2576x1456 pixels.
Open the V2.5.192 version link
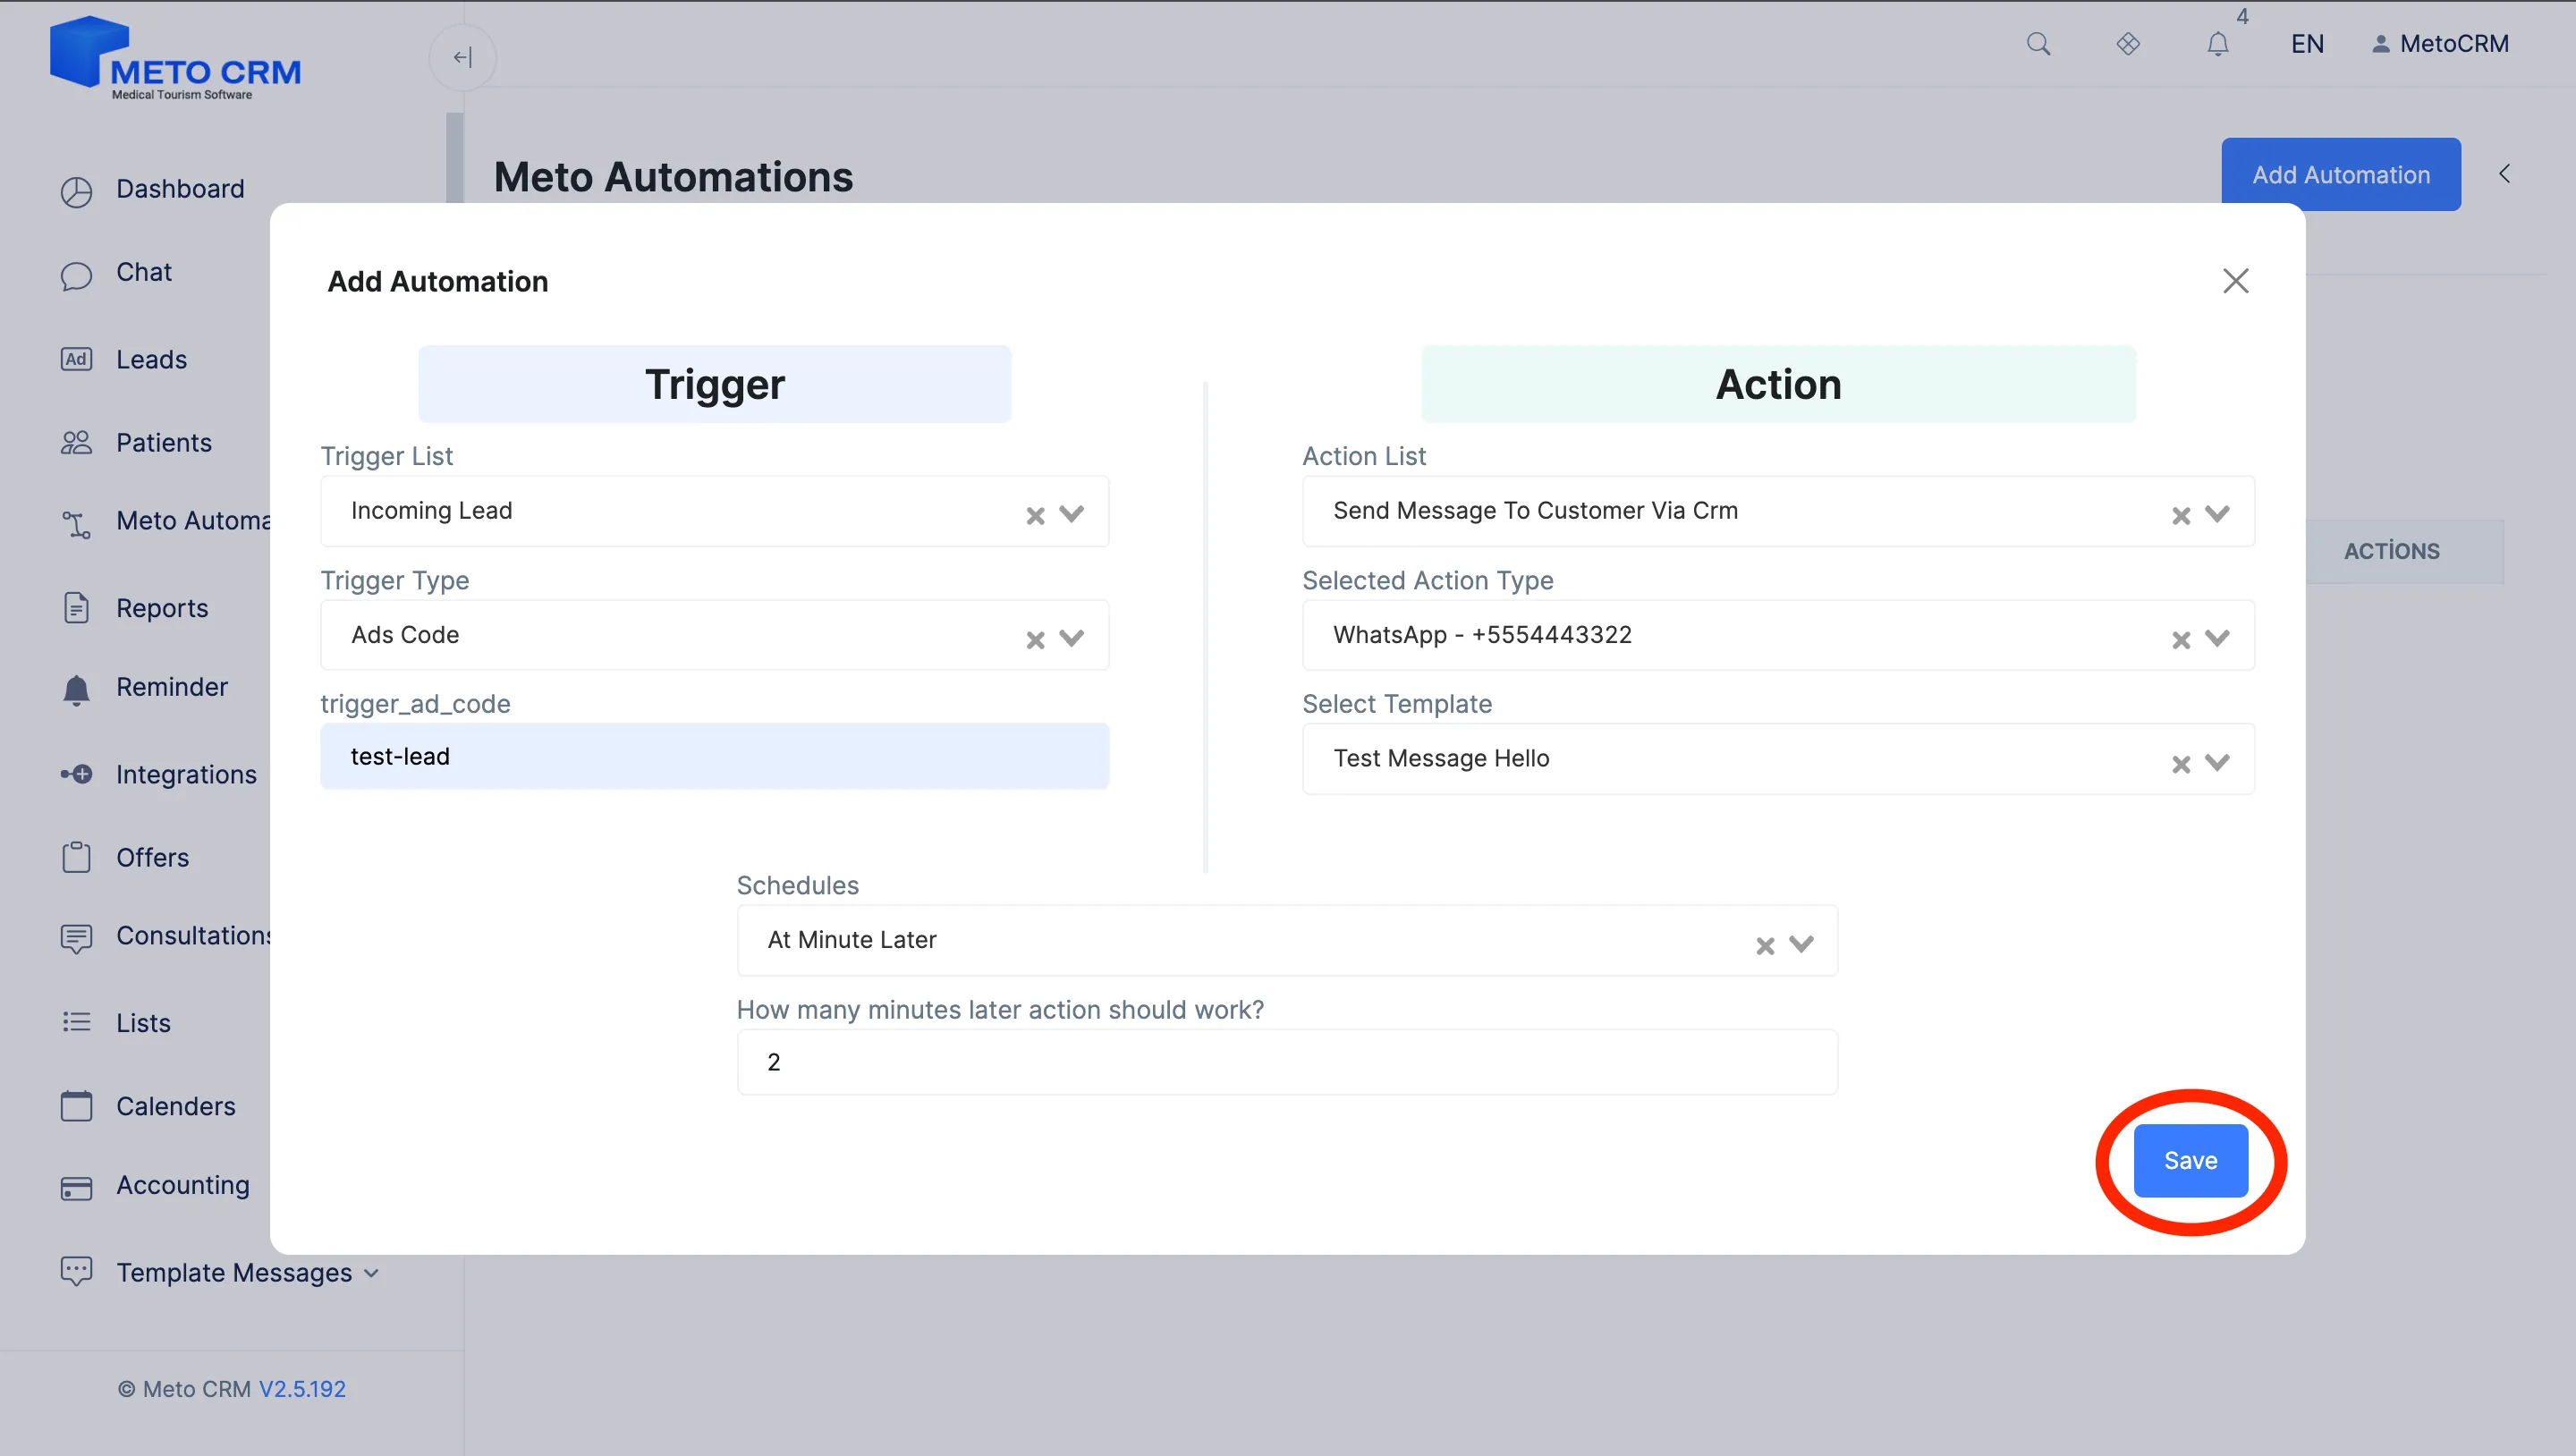tap(302, 1389)
